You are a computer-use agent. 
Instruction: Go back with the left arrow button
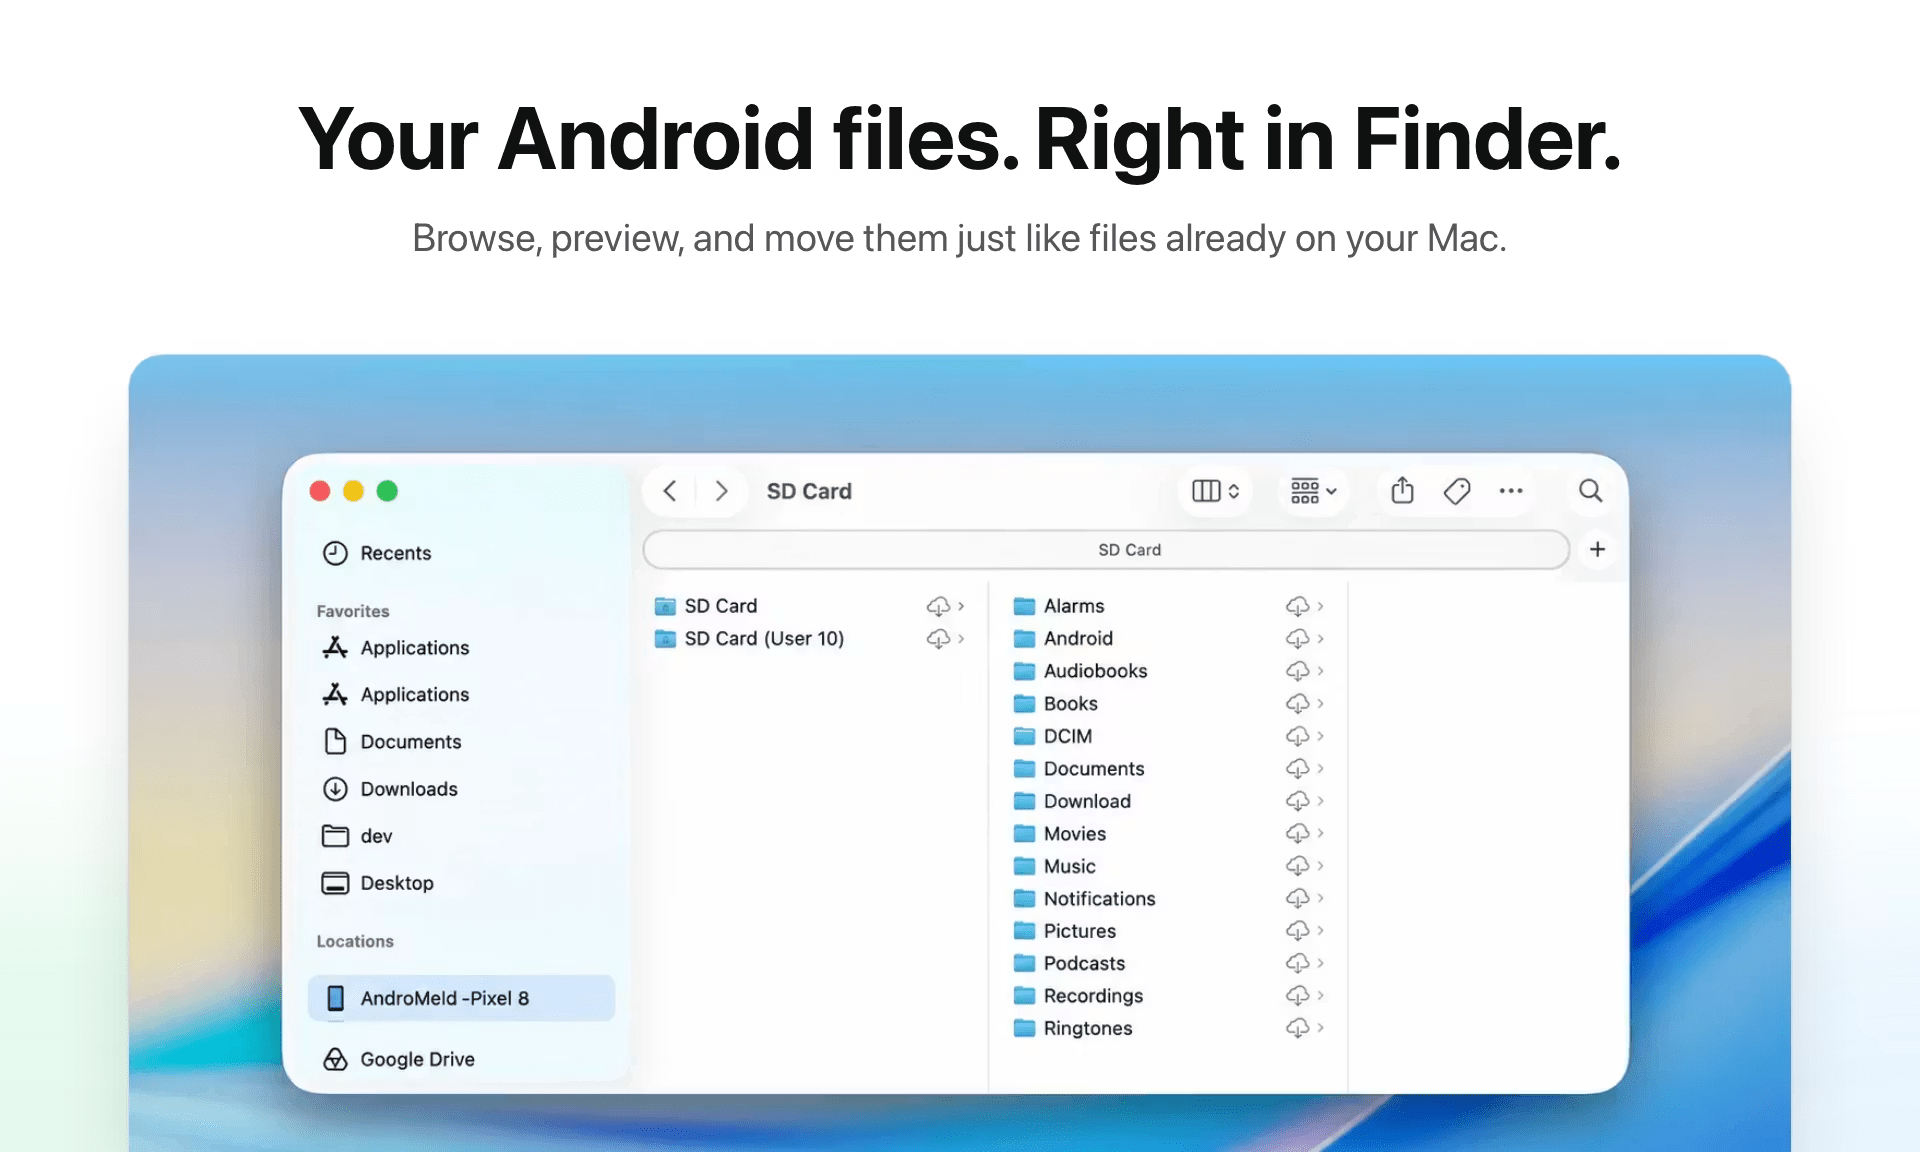670,491
